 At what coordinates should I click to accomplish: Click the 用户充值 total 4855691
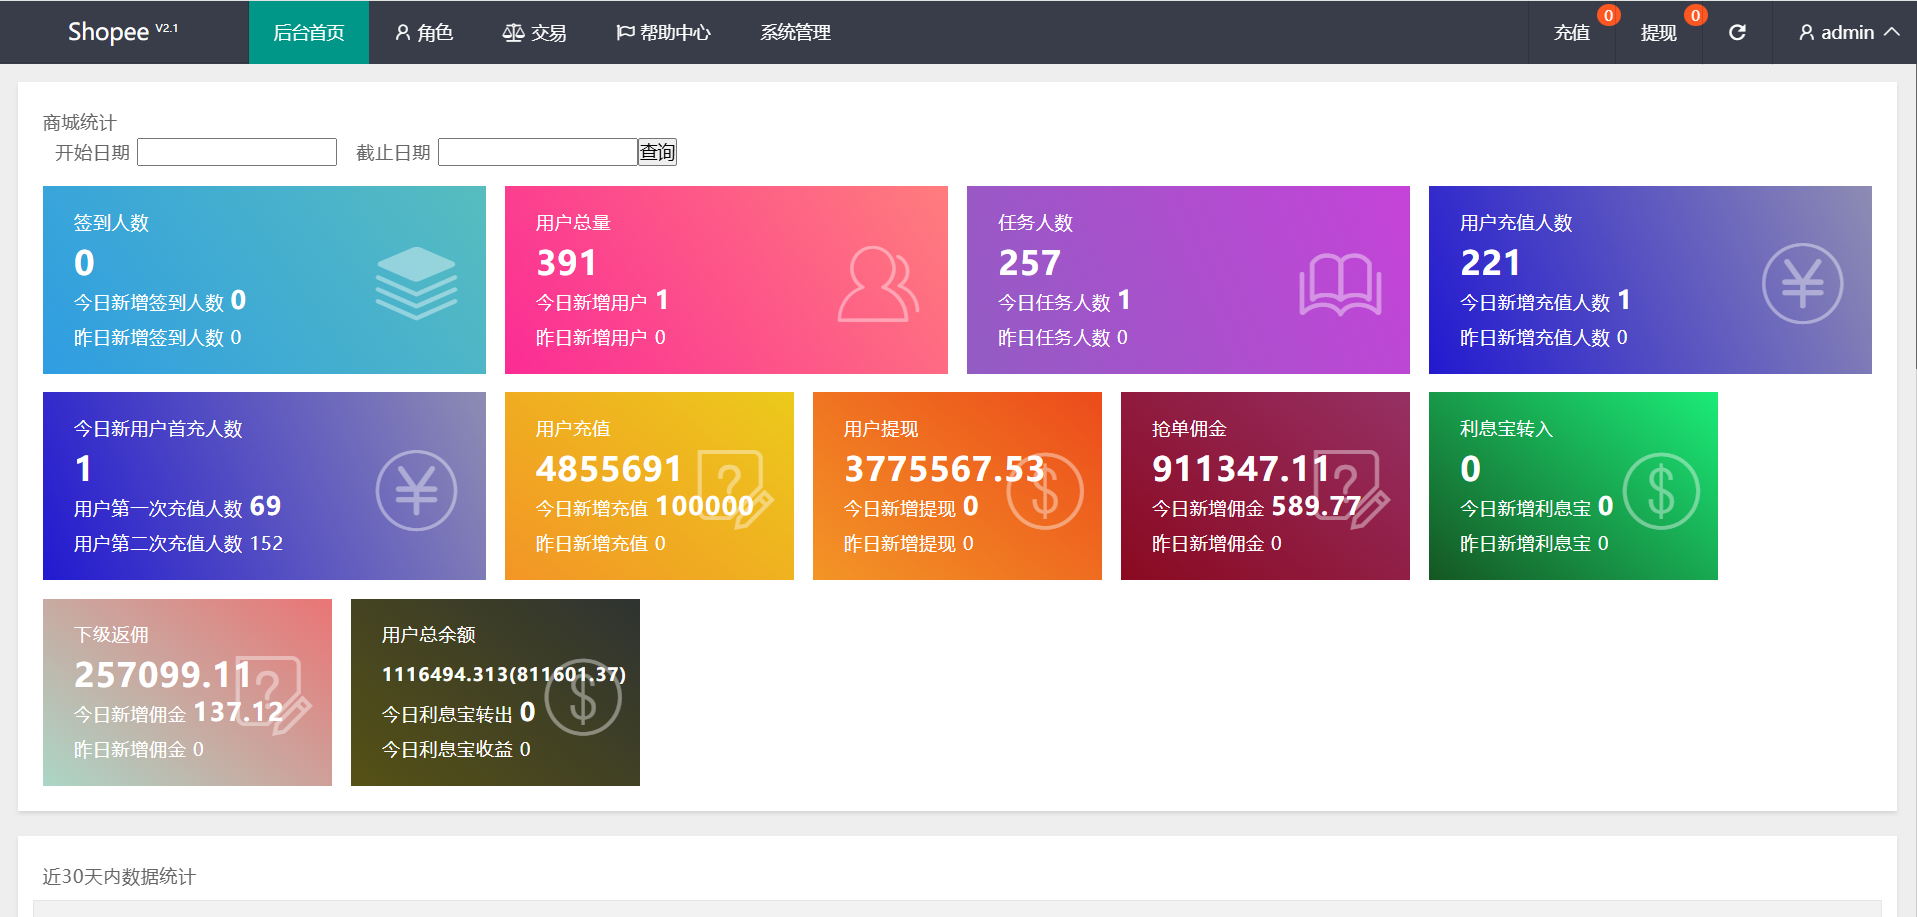(609, 469)
